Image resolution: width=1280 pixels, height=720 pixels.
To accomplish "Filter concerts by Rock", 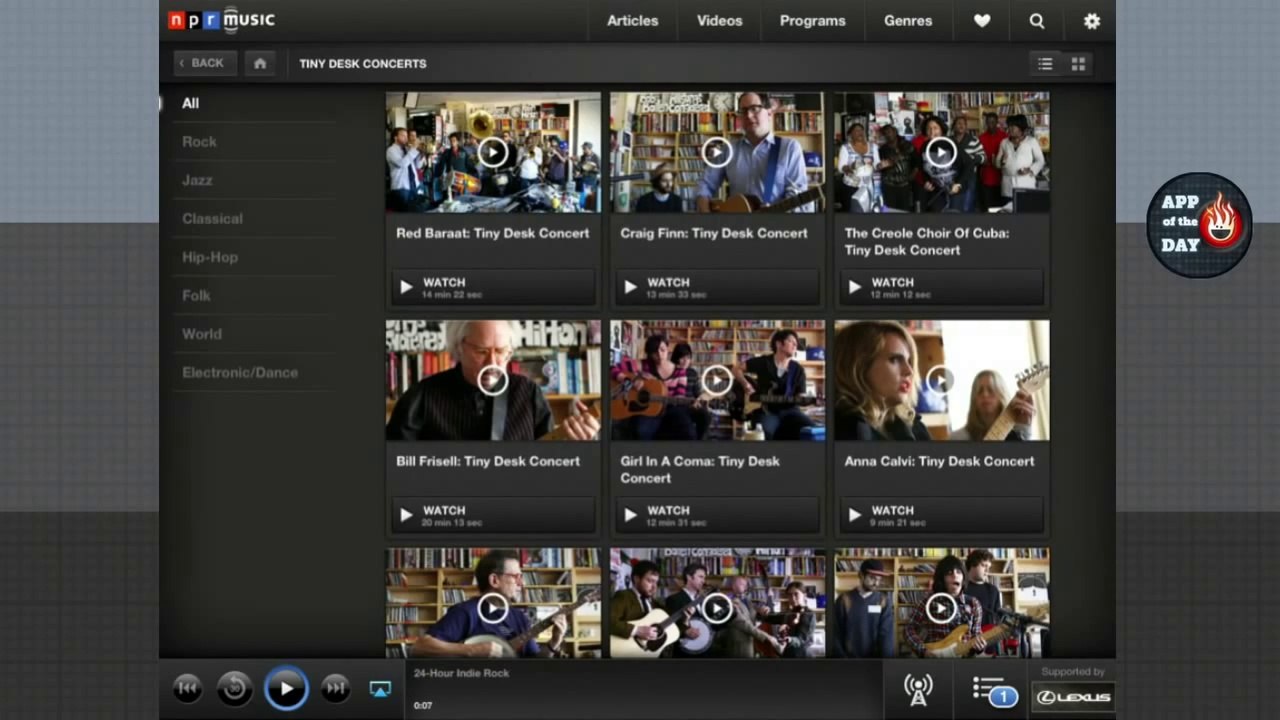I will tap(199, 142).
